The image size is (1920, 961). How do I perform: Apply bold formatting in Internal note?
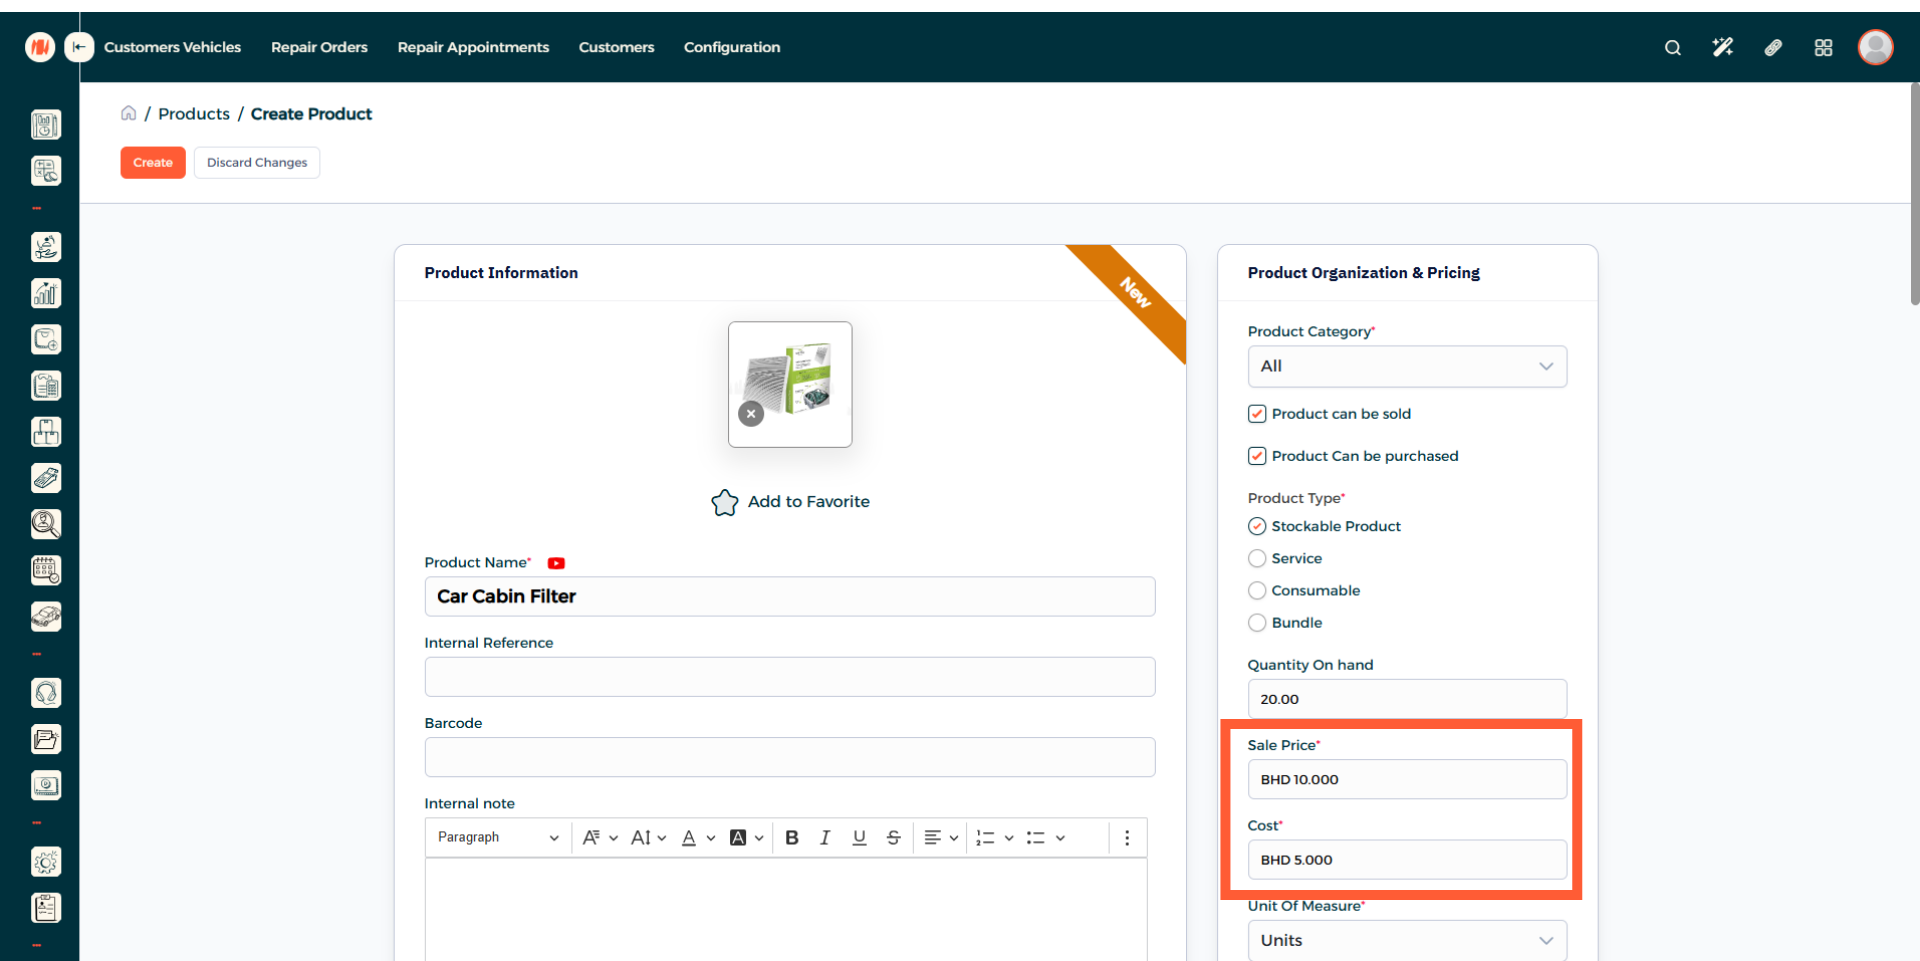point(792,838)
